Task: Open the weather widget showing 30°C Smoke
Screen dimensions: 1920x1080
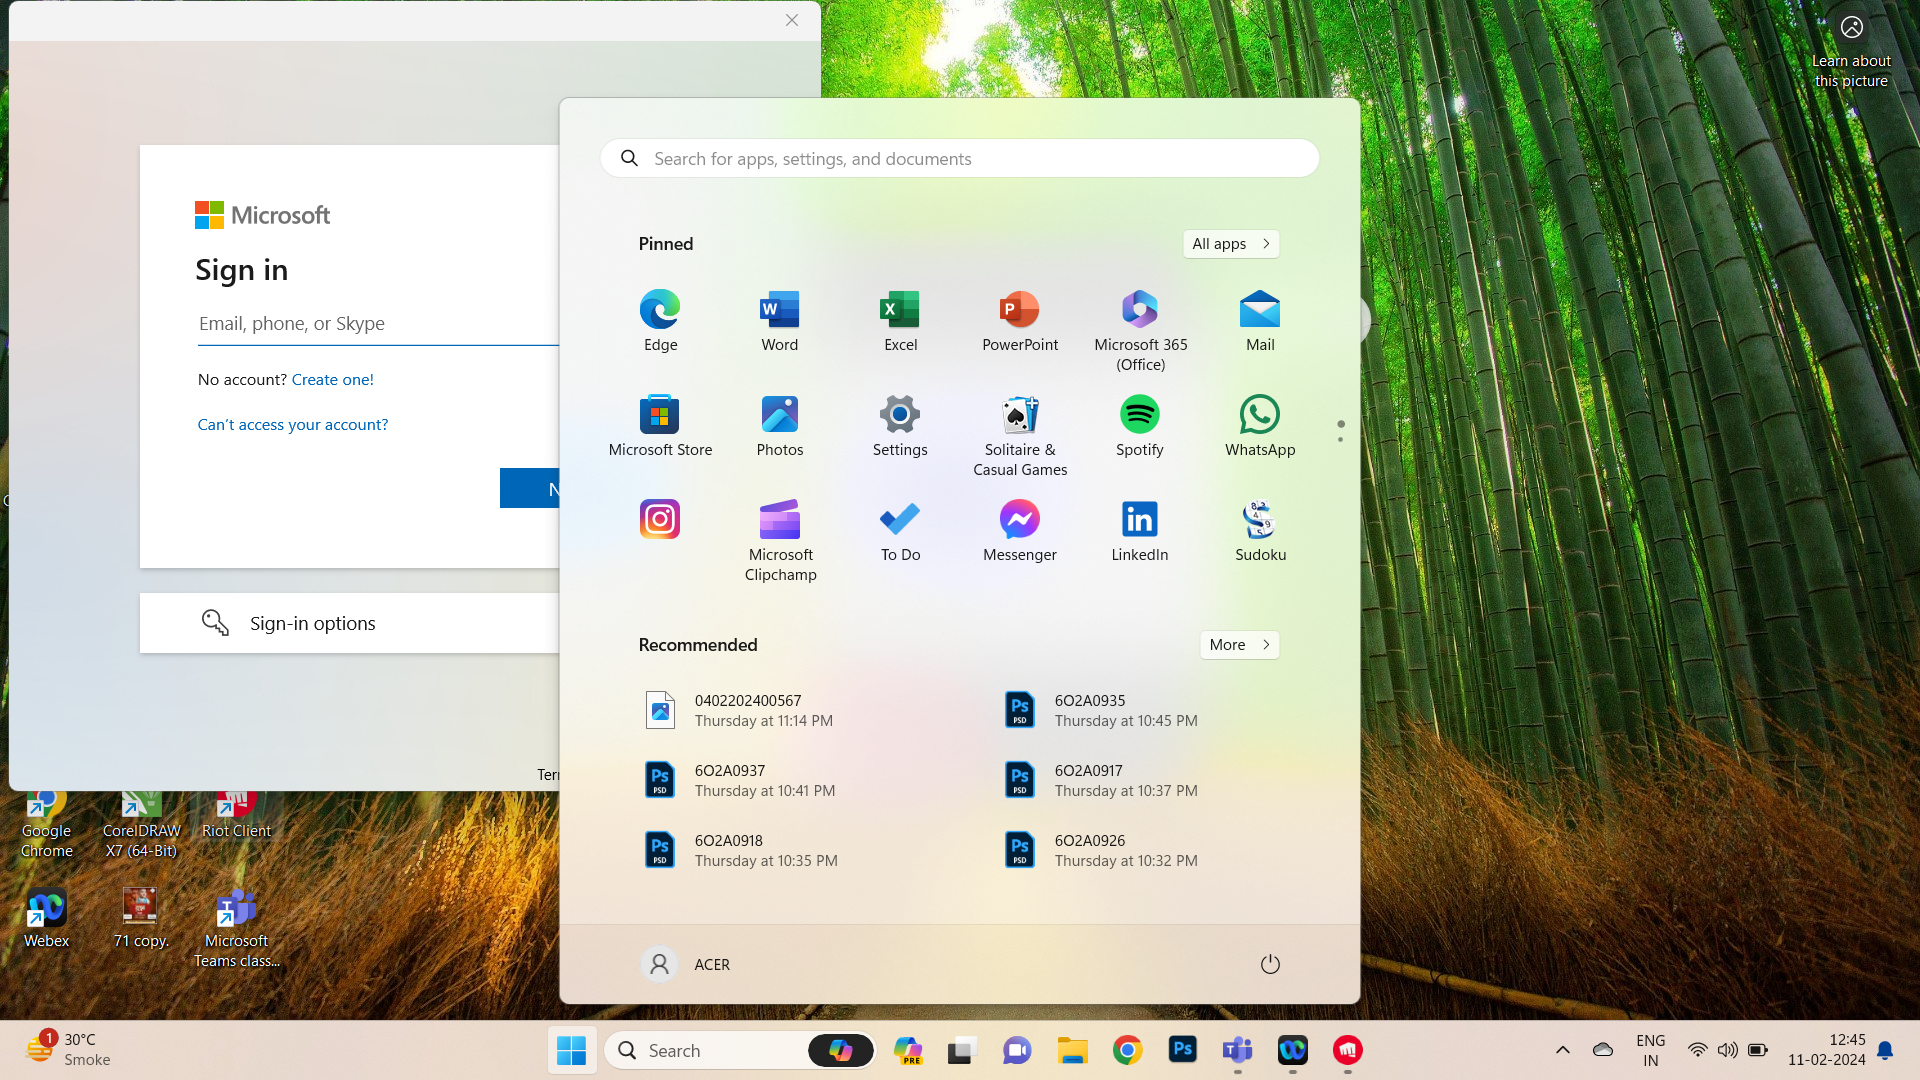Action: [68, 1050]
